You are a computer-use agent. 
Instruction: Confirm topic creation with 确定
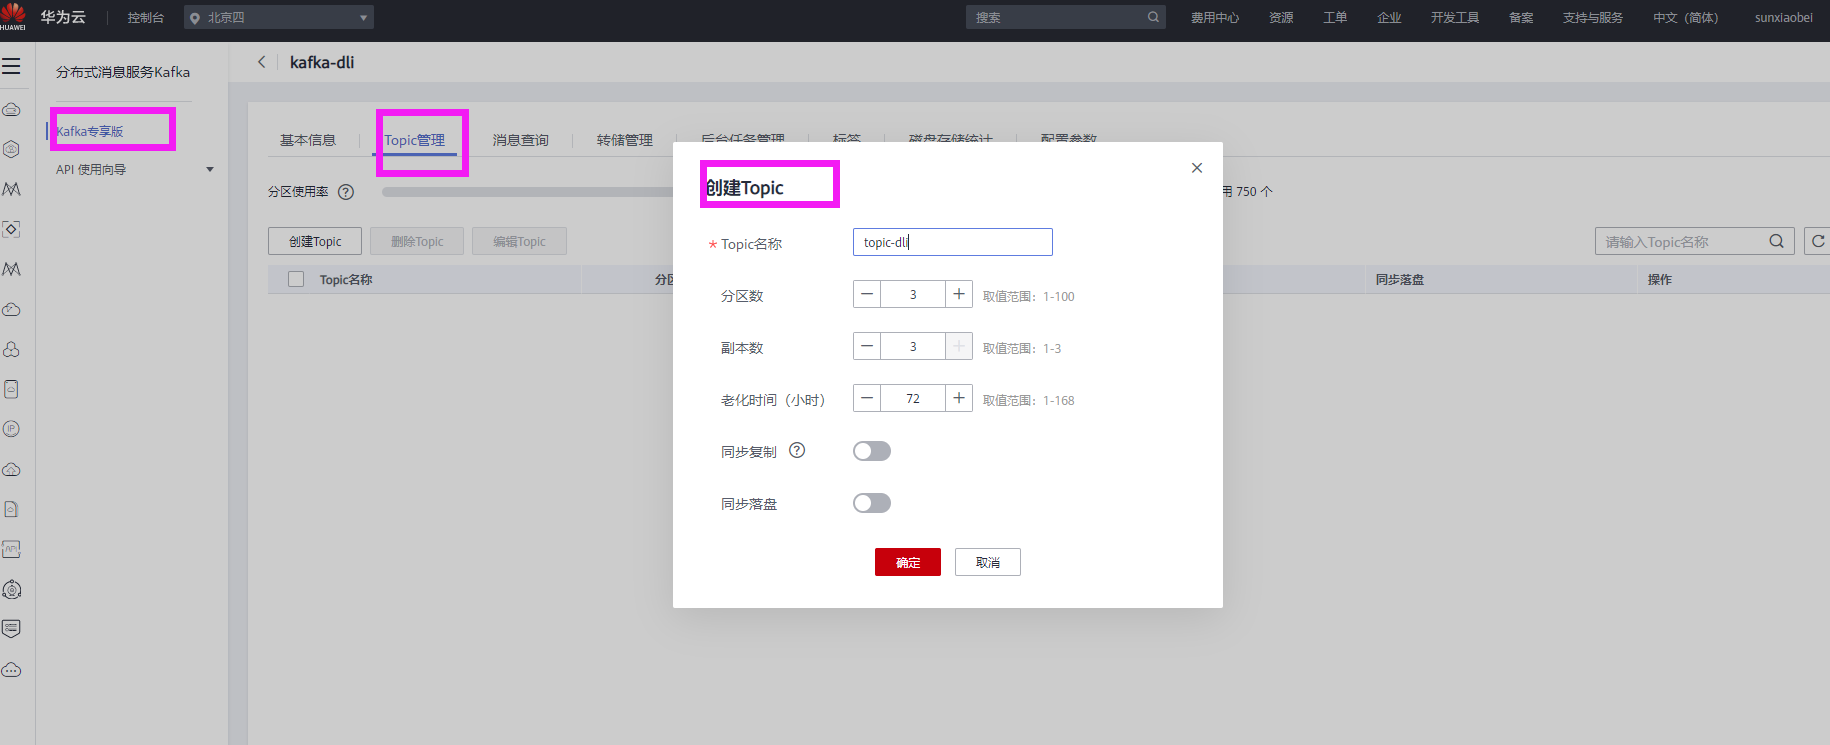click(908, 562)
